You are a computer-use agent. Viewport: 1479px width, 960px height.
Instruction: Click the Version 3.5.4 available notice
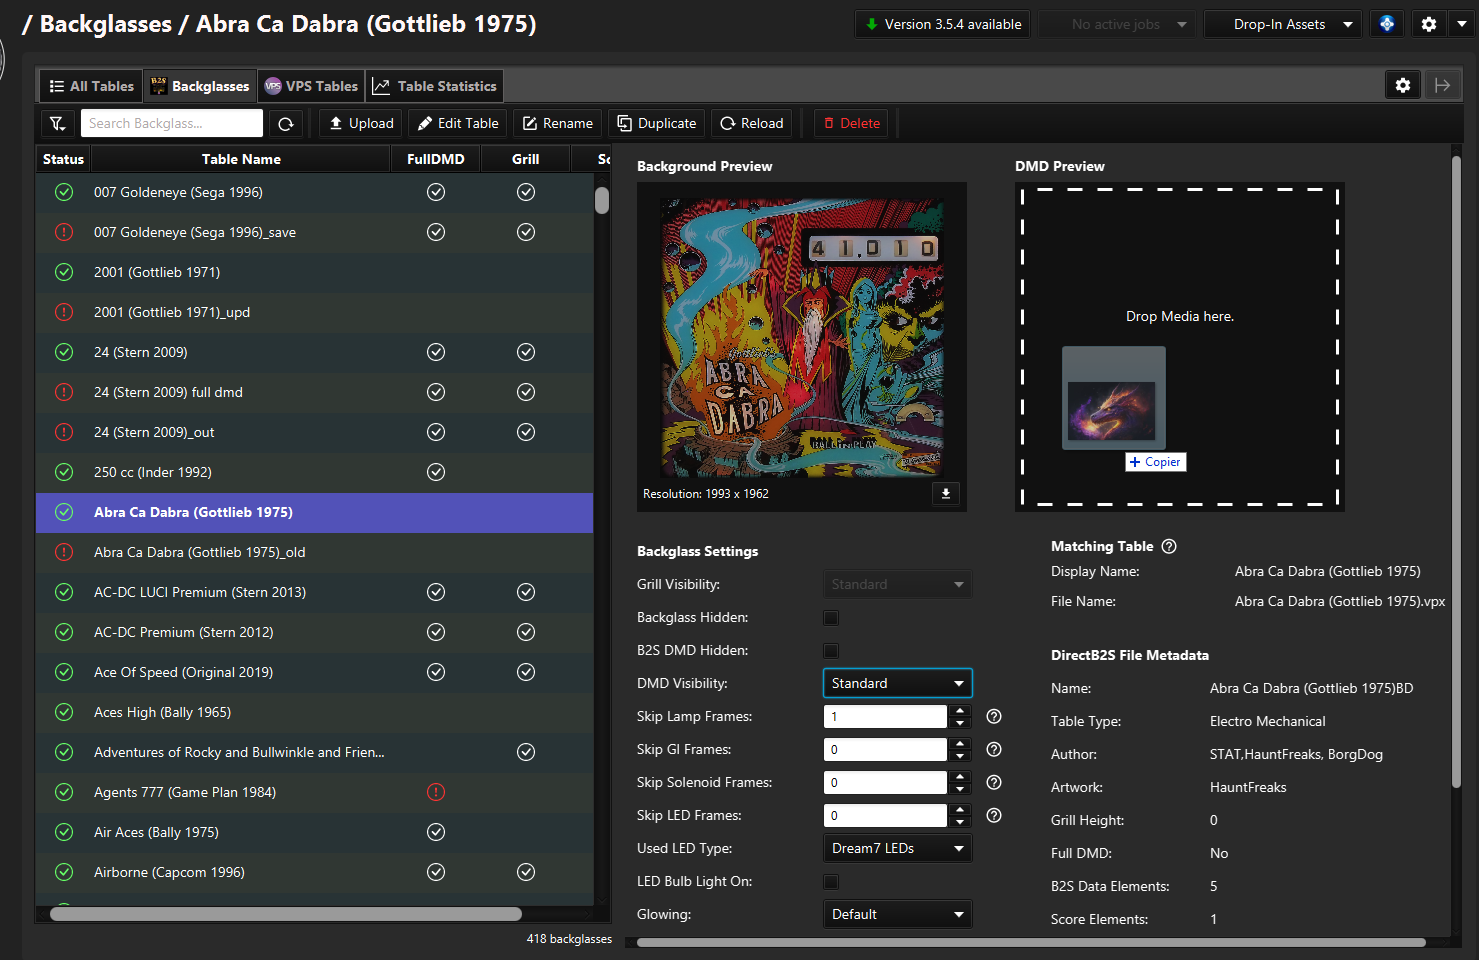(x=943, y=24)
